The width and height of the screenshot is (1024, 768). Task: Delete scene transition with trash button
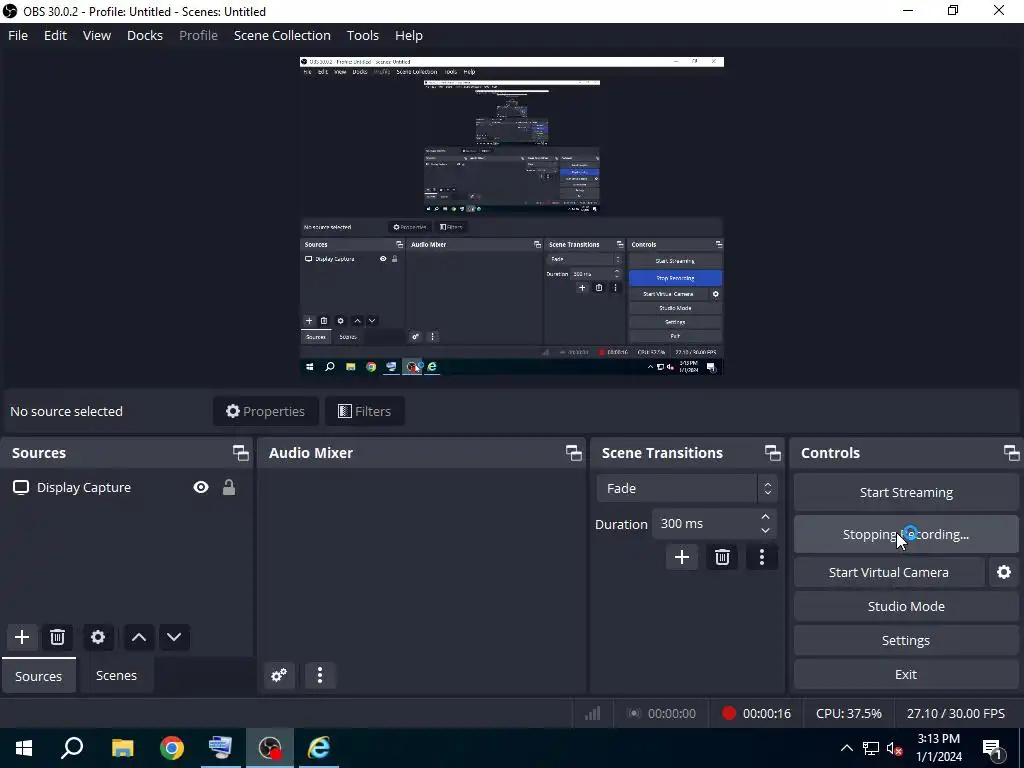click(x=722, y=557)
